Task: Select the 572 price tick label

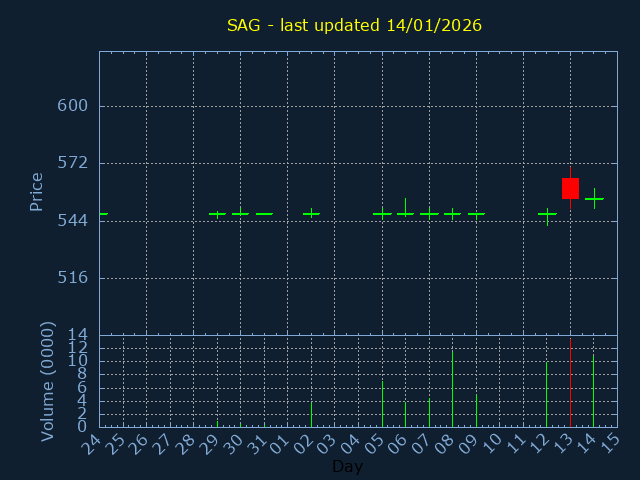Action: (x=72, y=163)
